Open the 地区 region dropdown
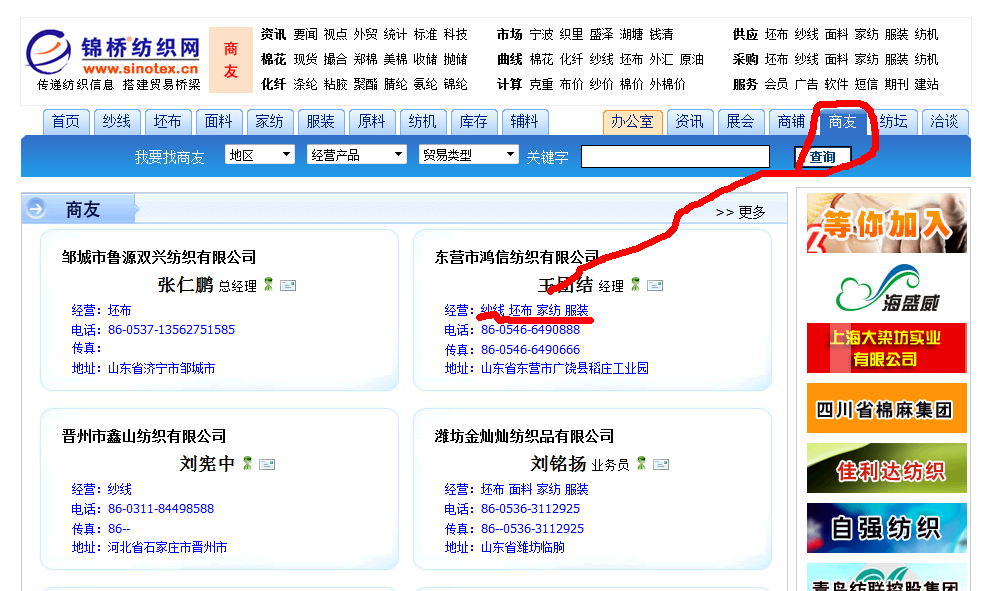This screenshot has width=1007, height=591. point(260,155)
